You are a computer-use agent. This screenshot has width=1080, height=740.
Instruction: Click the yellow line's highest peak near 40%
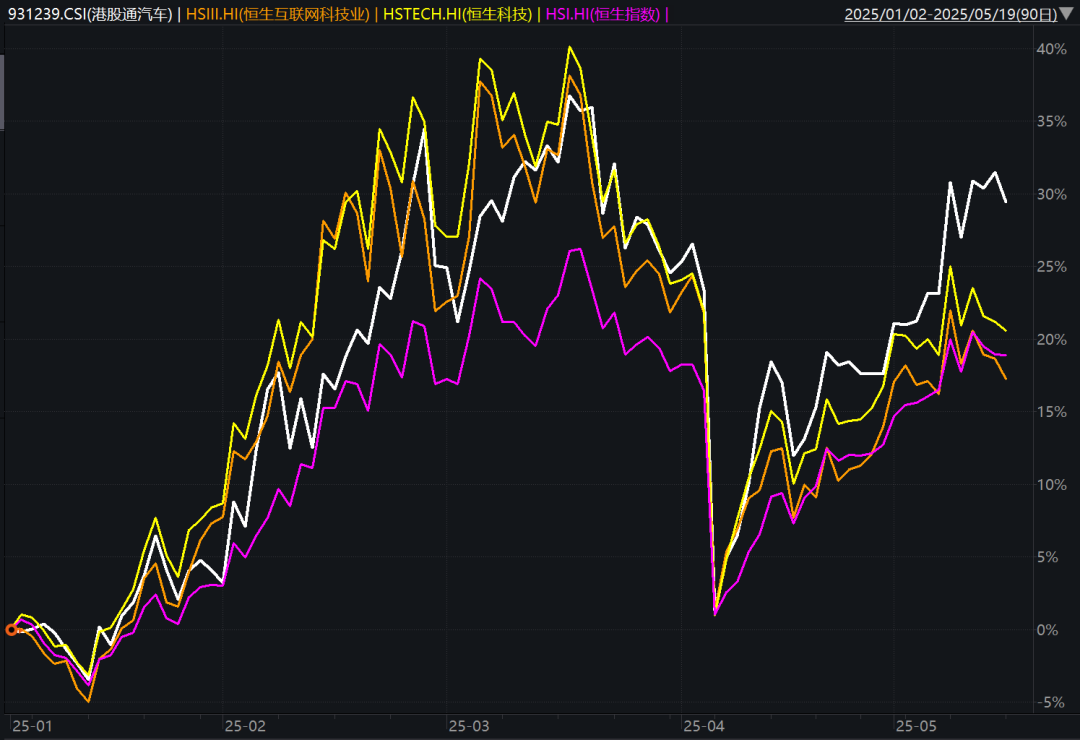pyautogui.click(x=570, y=48)
